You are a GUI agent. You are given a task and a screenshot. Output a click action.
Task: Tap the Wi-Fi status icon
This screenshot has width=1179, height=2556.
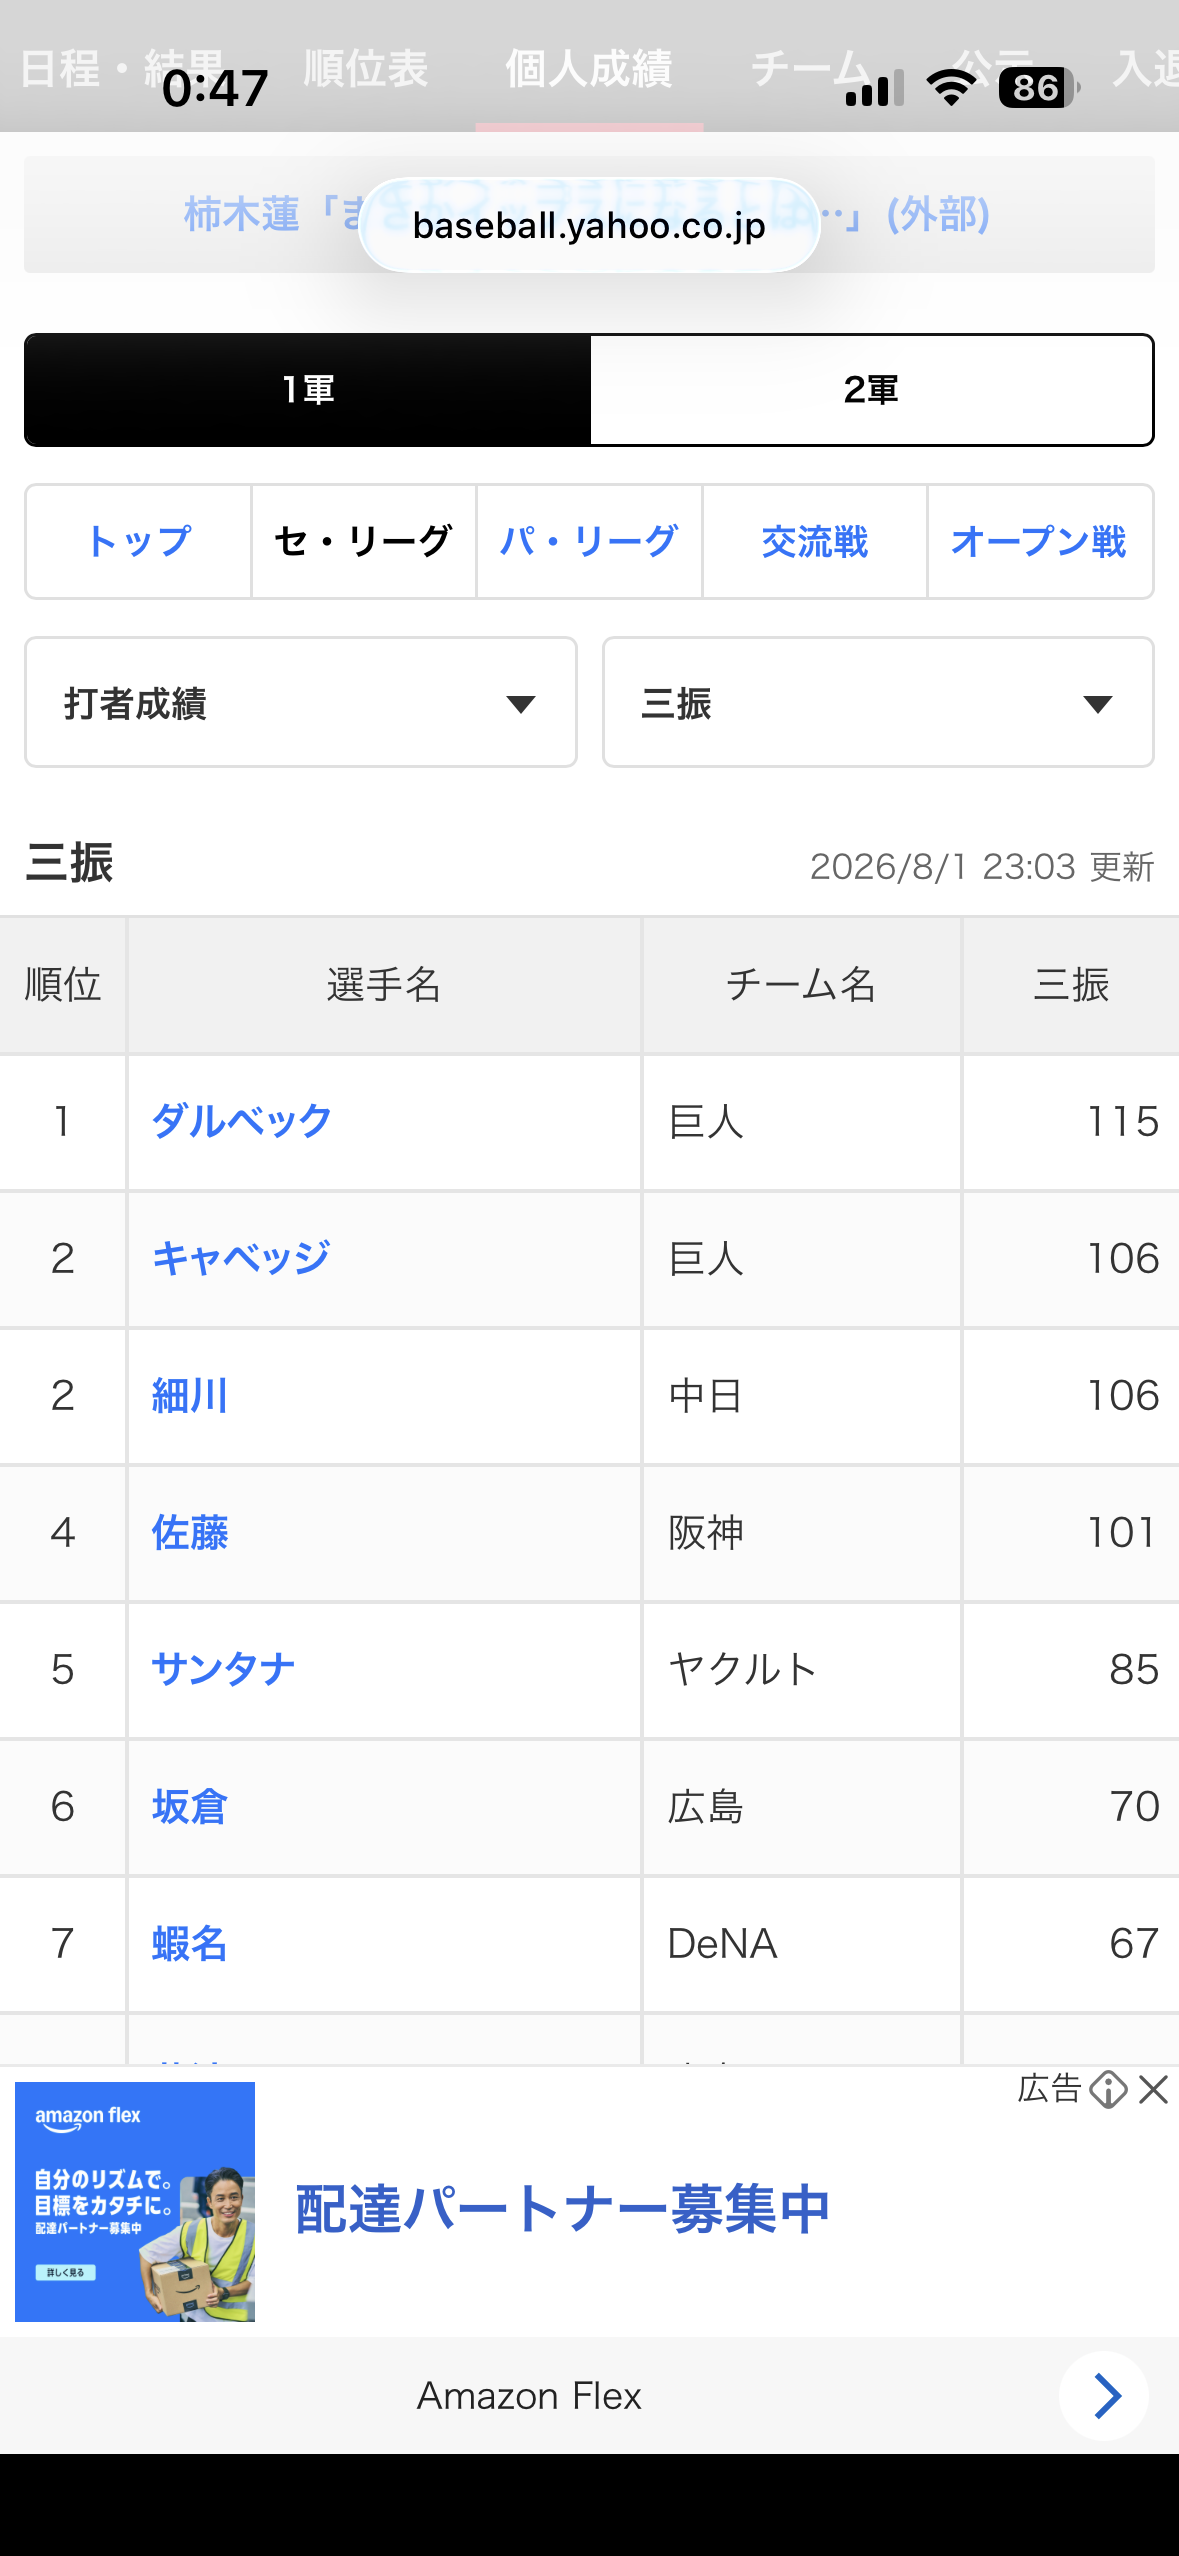click(x=951, y=88)
